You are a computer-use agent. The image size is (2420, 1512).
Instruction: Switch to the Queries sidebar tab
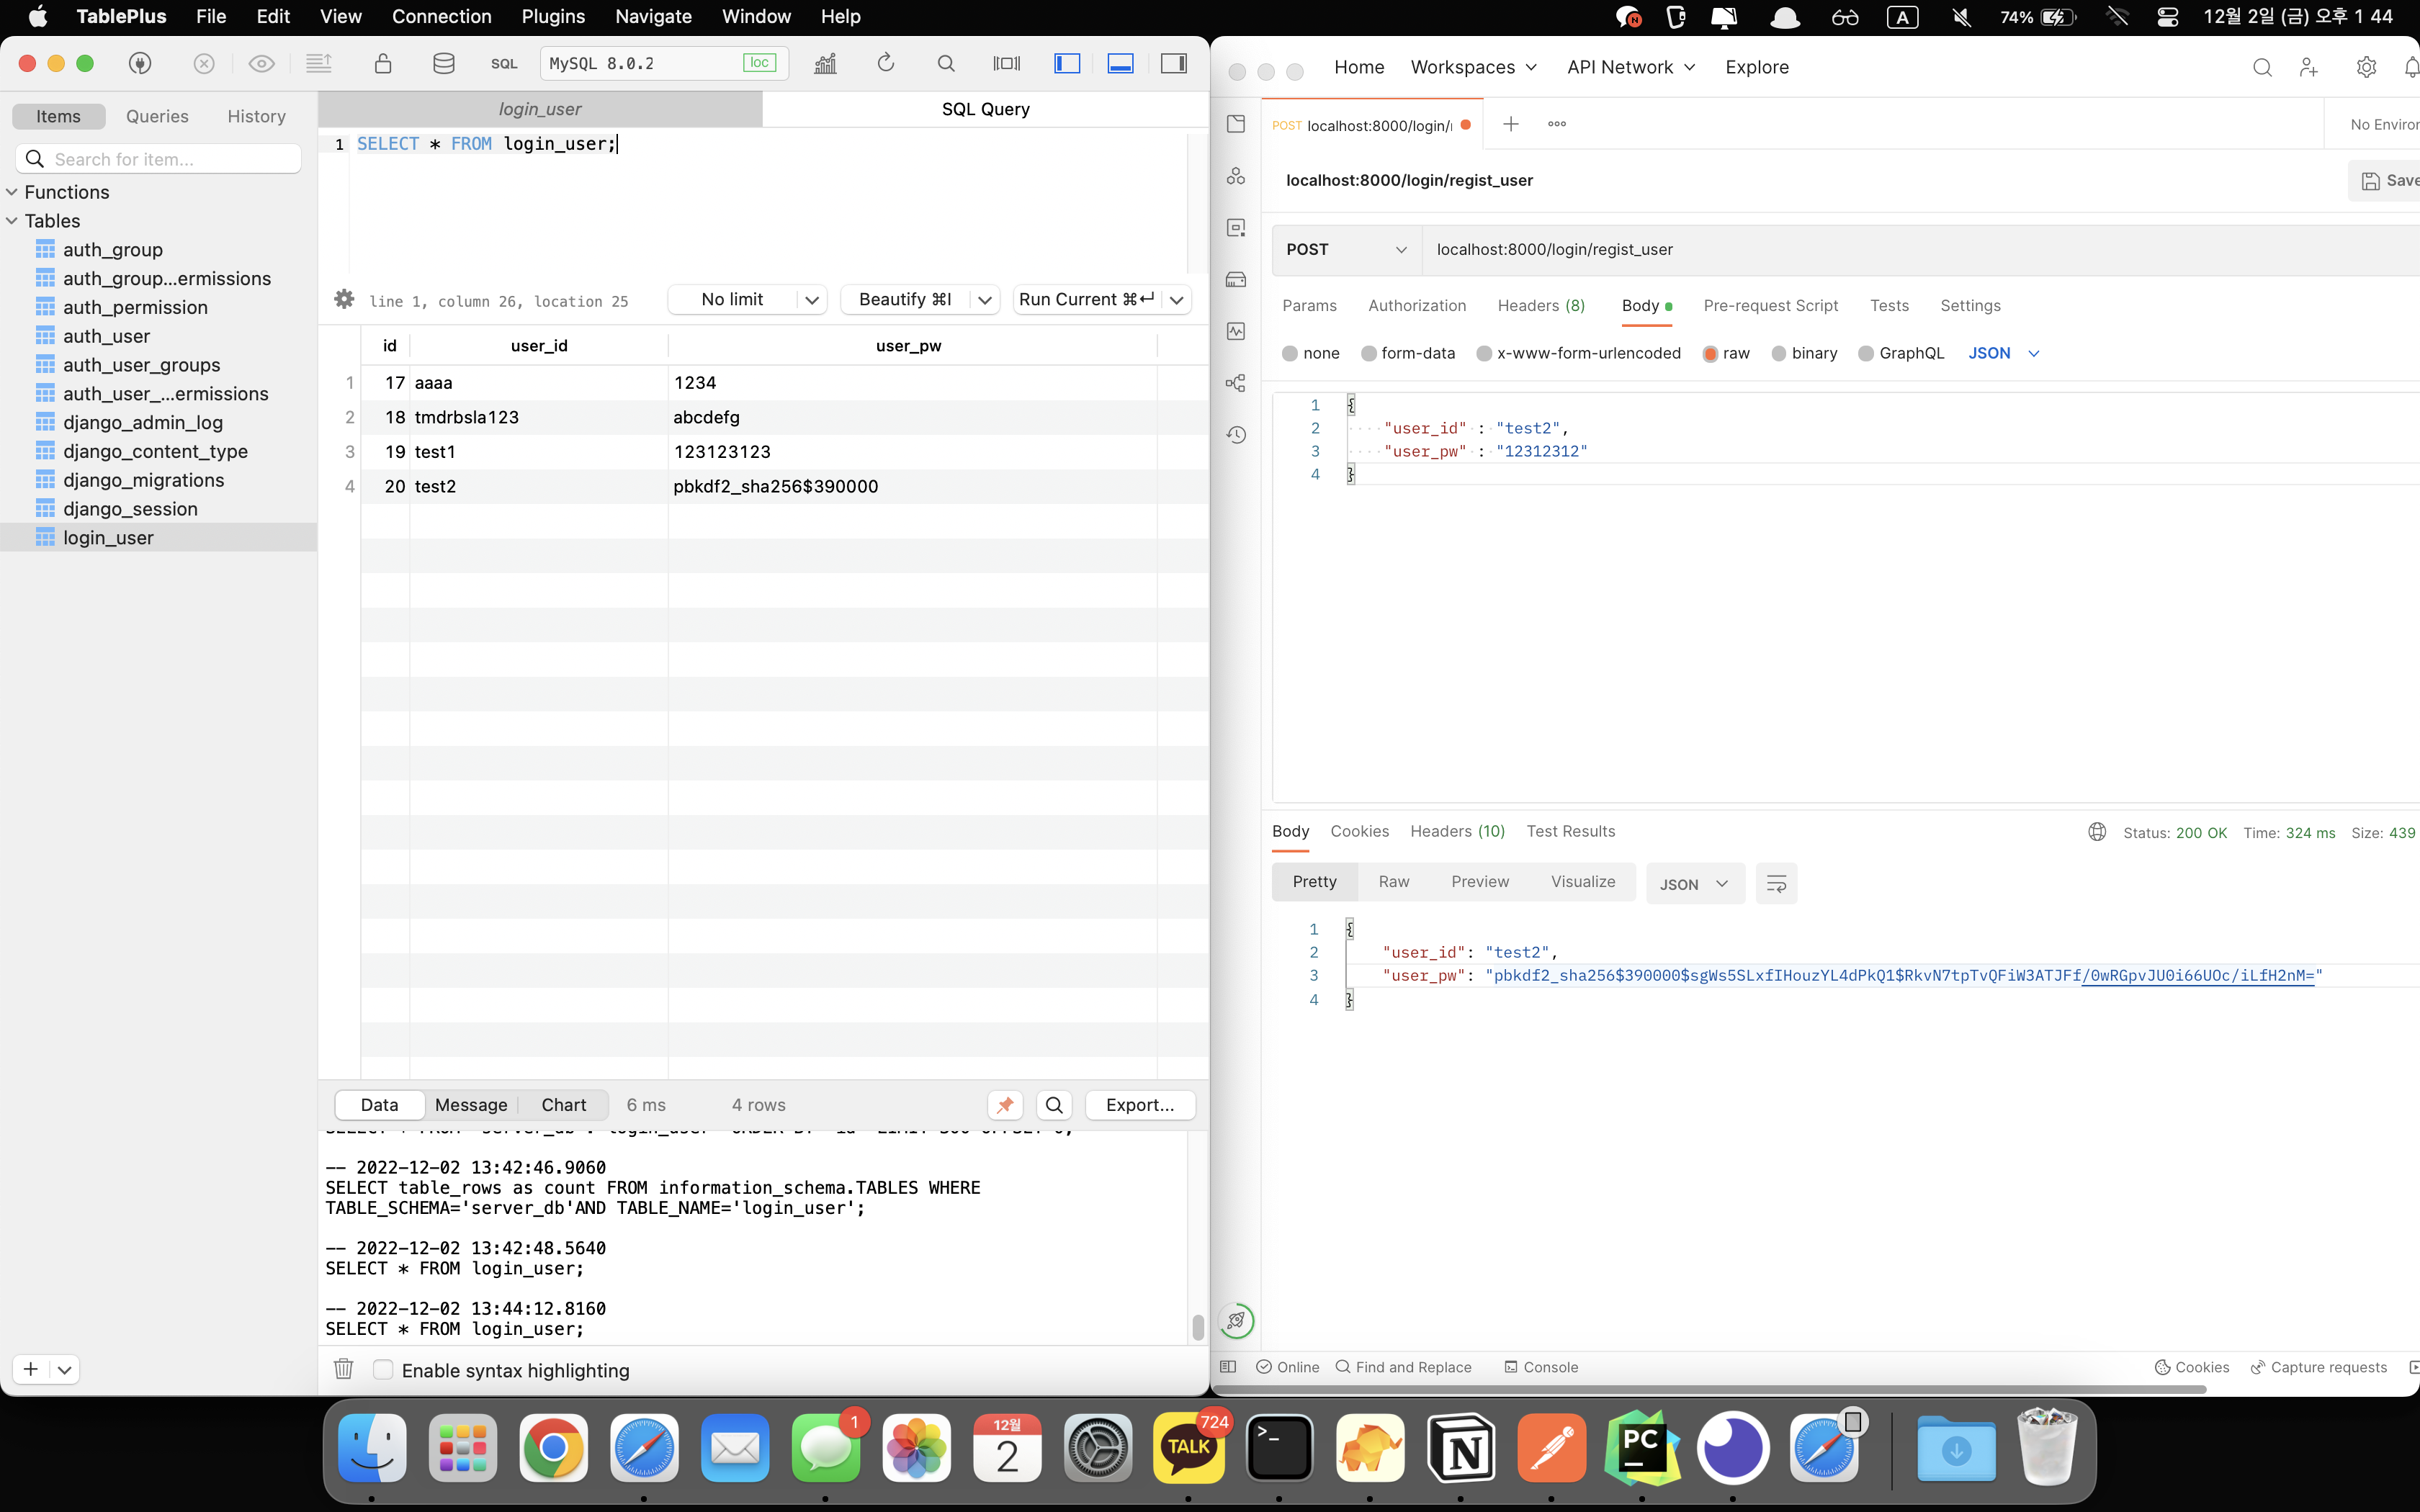click(x=157, y=116)
